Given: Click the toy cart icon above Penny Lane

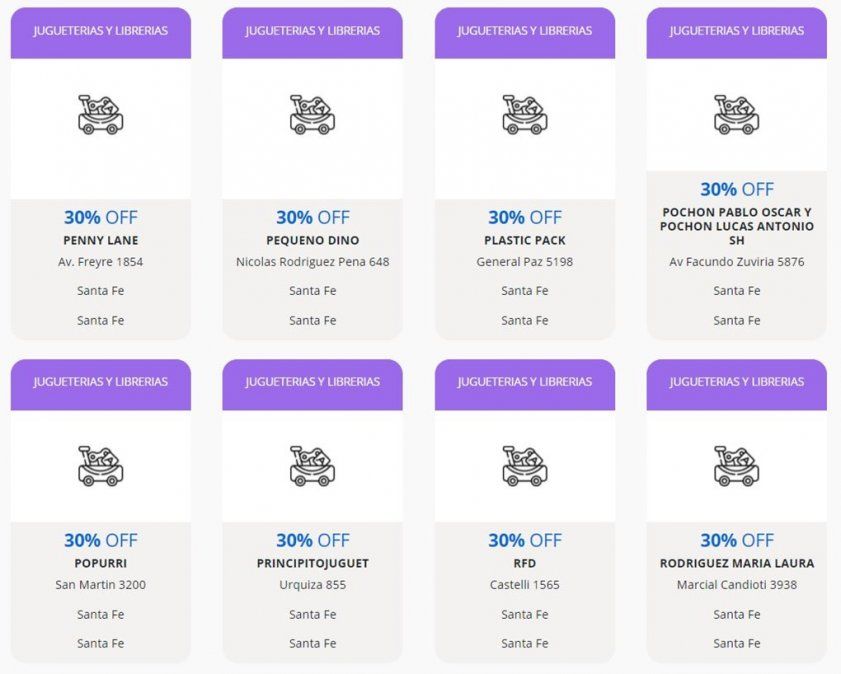Looking at the screenshot, I should point(100,115).
